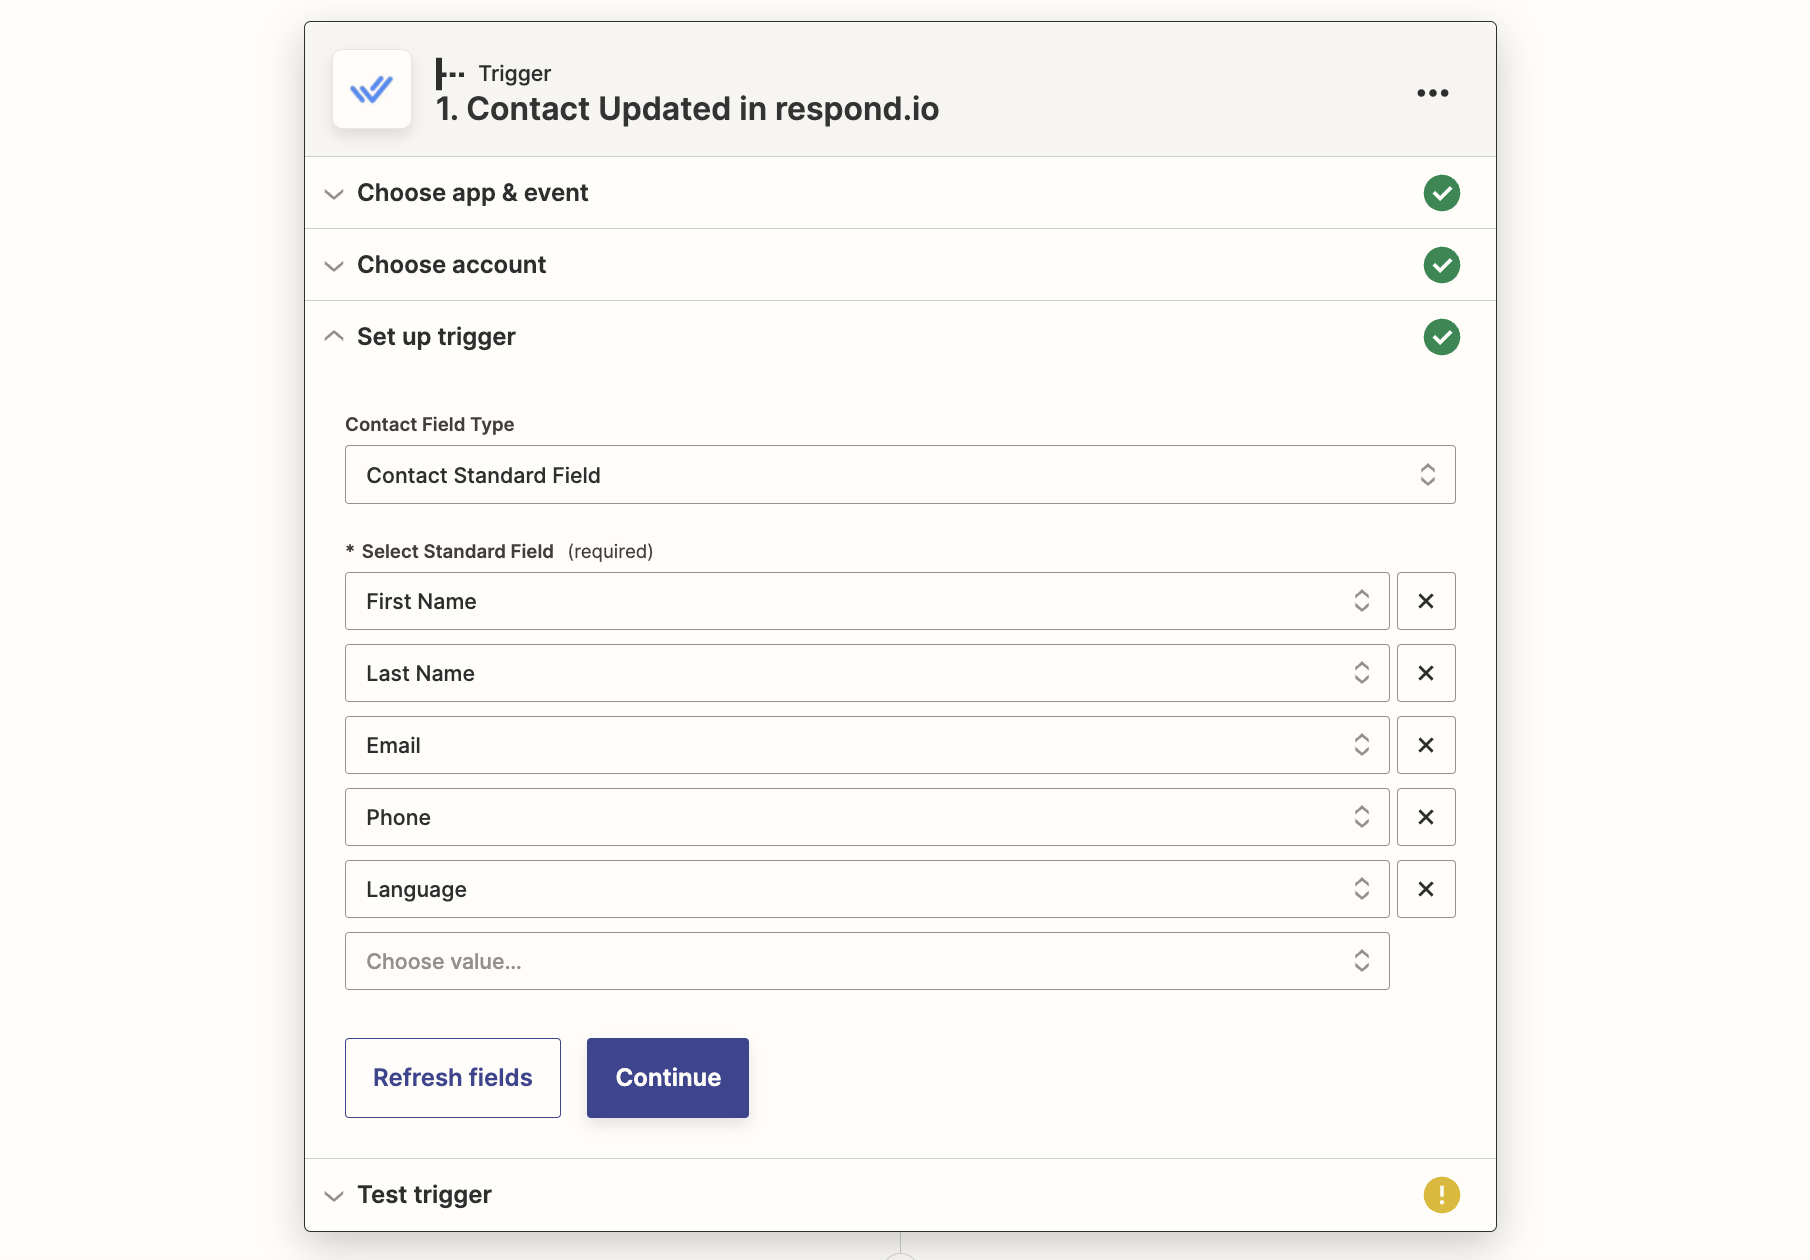Click the Refresh fields button
This screenshot has height=1260, width=1810.
[452, 1078]
